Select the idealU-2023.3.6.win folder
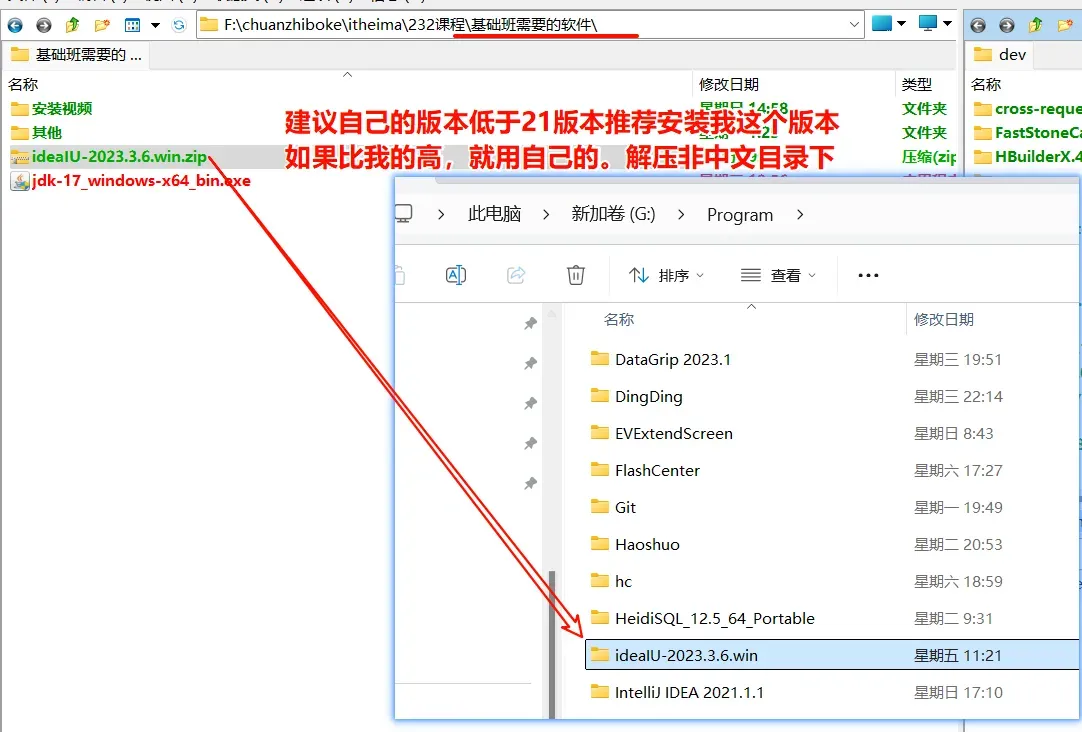1082x732 pixels. point(832,655)
